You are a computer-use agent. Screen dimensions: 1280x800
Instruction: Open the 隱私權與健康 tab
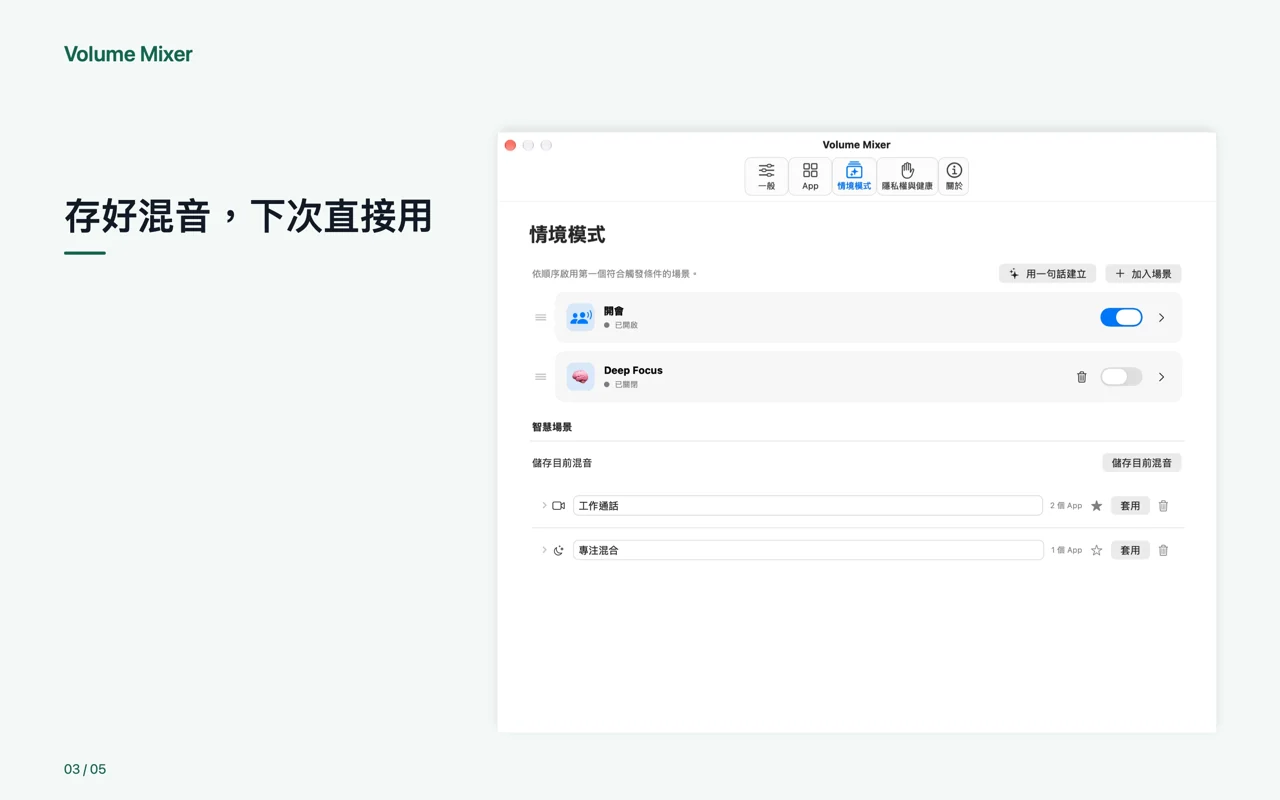pos(907,176)
